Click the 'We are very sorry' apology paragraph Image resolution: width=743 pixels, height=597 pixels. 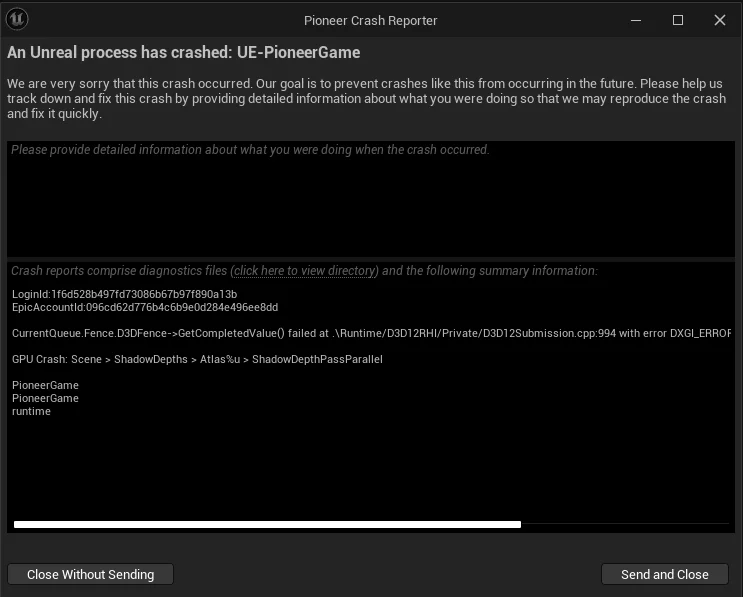point(366,98)
